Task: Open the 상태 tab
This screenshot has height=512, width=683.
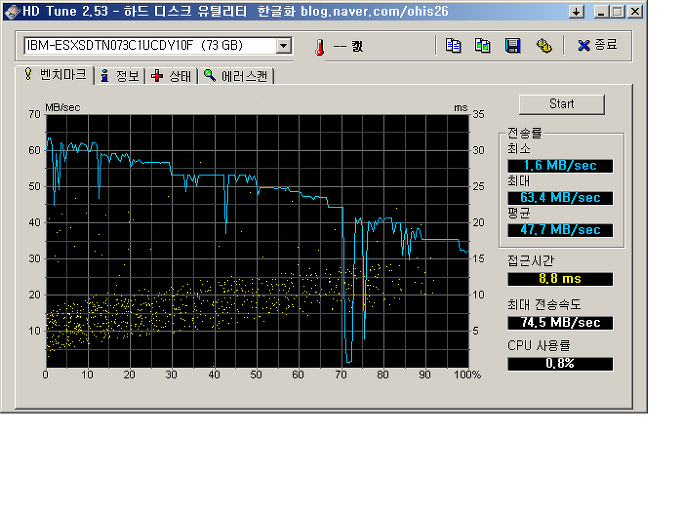Action: (171, 76)
